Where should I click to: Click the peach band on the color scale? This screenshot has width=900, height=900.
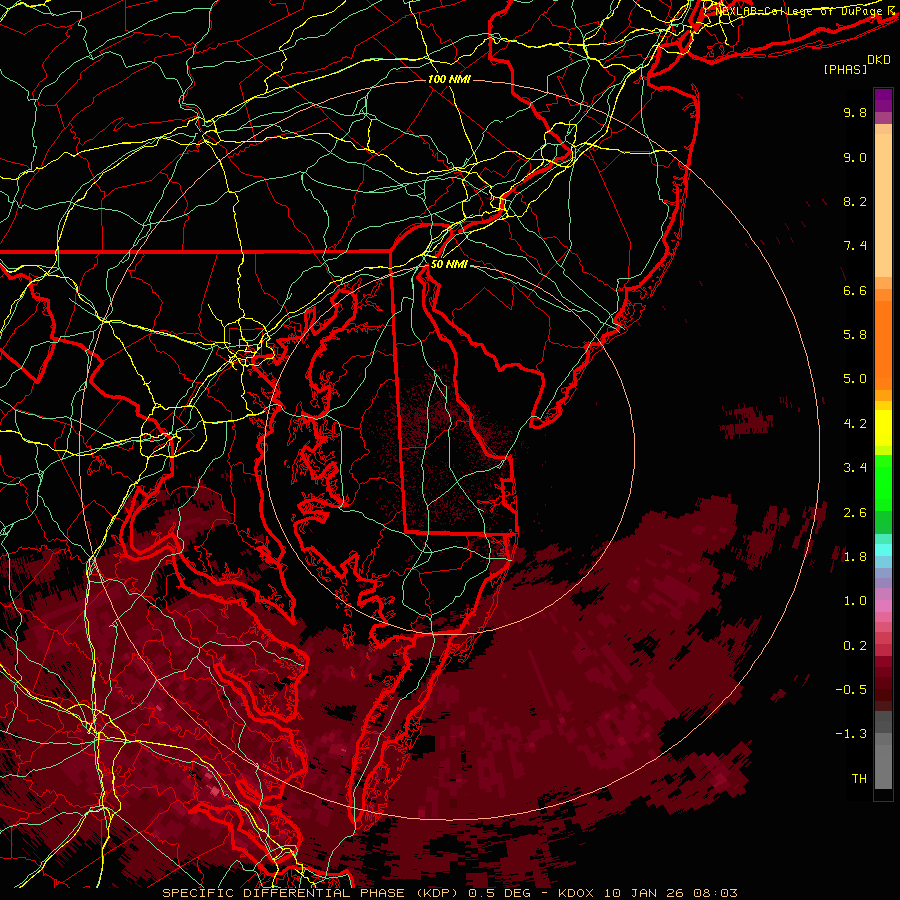click(x=883, y=205)
